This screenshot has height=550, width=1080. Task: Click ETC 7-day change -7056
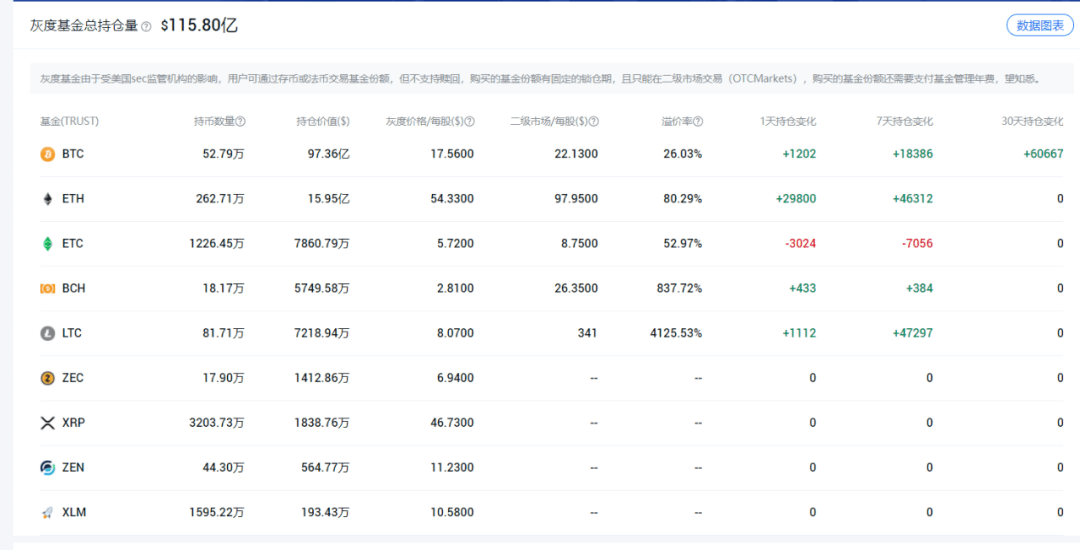[916, 243]
